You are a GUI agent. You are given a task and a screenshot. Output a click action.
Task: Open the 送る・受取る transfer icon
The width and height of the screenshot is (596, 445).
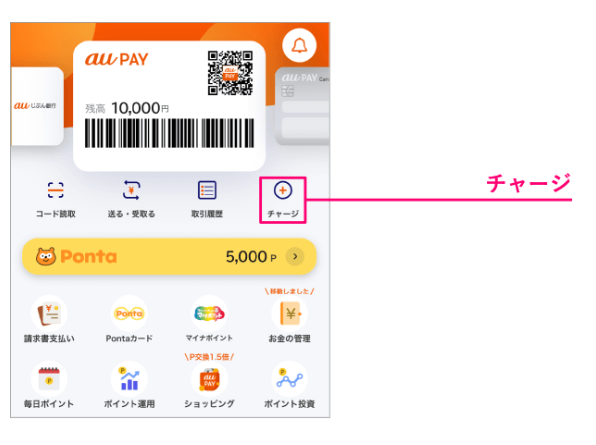(131, 190)
